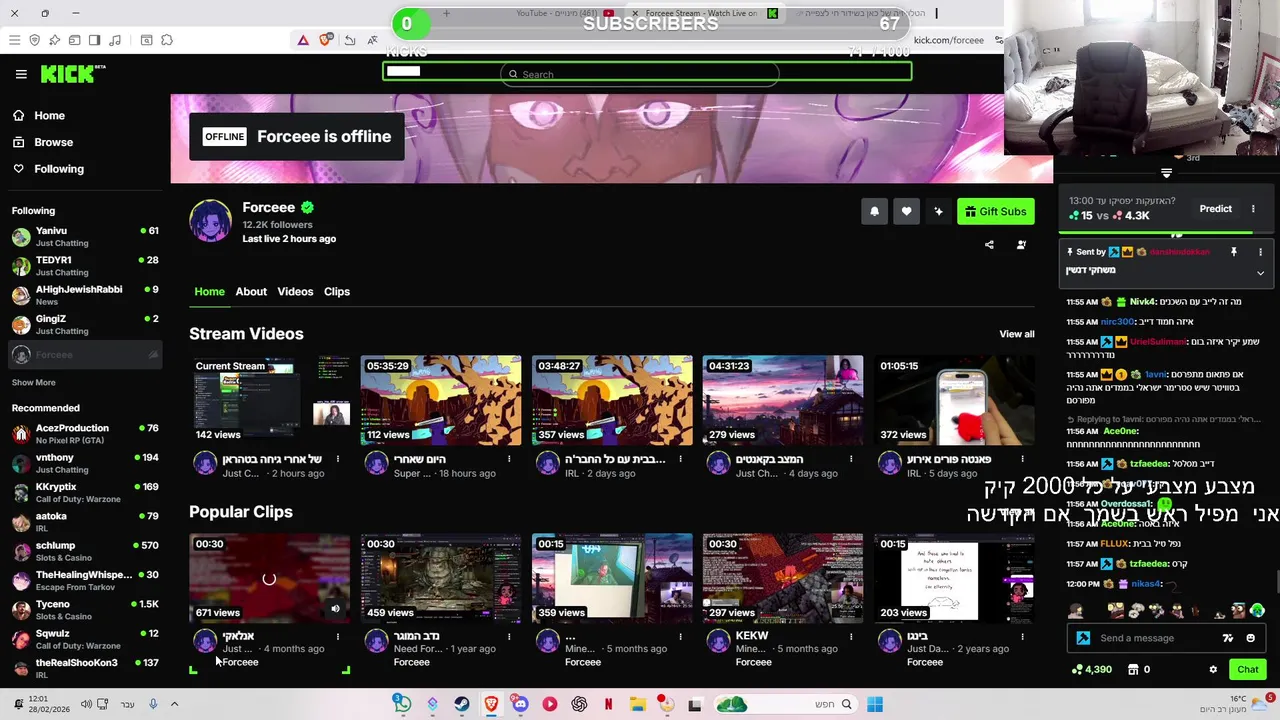Open options menu for 04:31:23 video
Image resolution: width=1280 pixels, height=720 pixels.
(851, 459)
